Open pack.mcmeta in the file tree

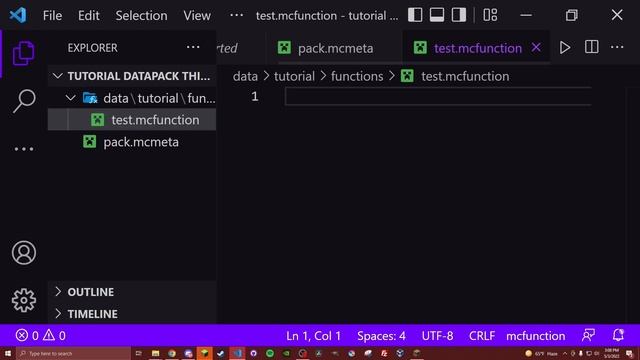(131, 142)
